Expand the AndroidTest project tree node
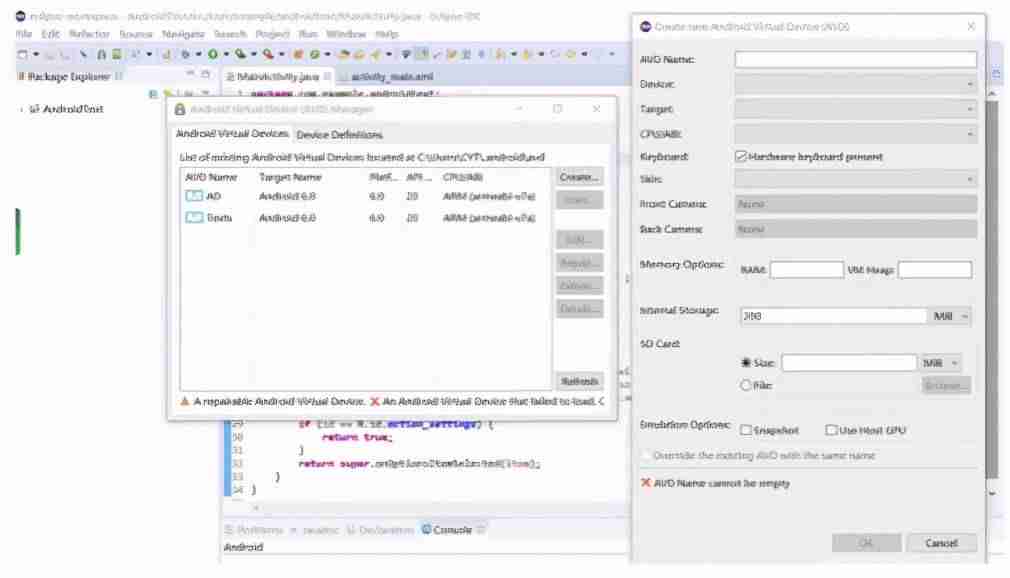This screenshot has height=578, width=1010. (x=21, y=110)
